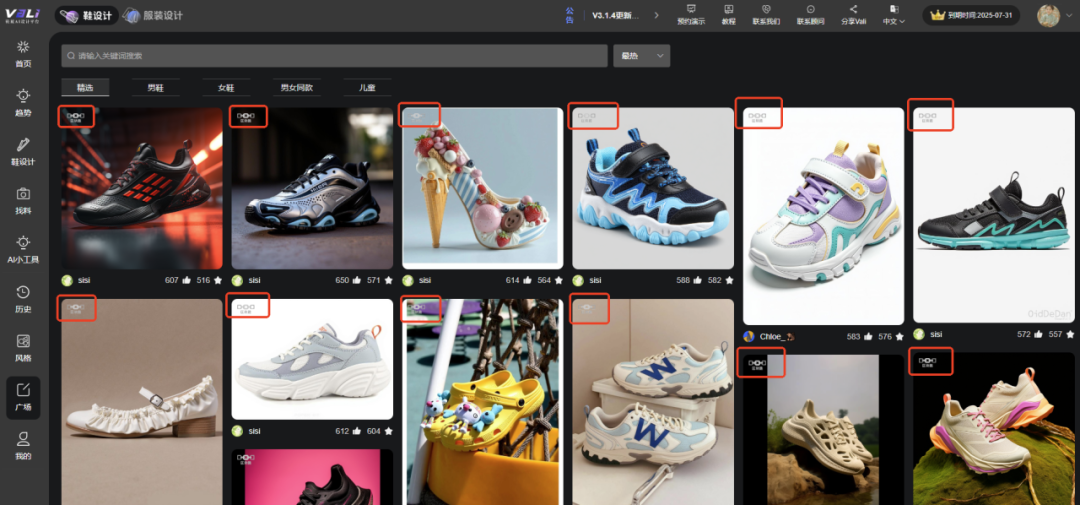Viewport: 1080px width, 505px height.
Task: Open the black and red sneaker image
Action: point(142,188)
